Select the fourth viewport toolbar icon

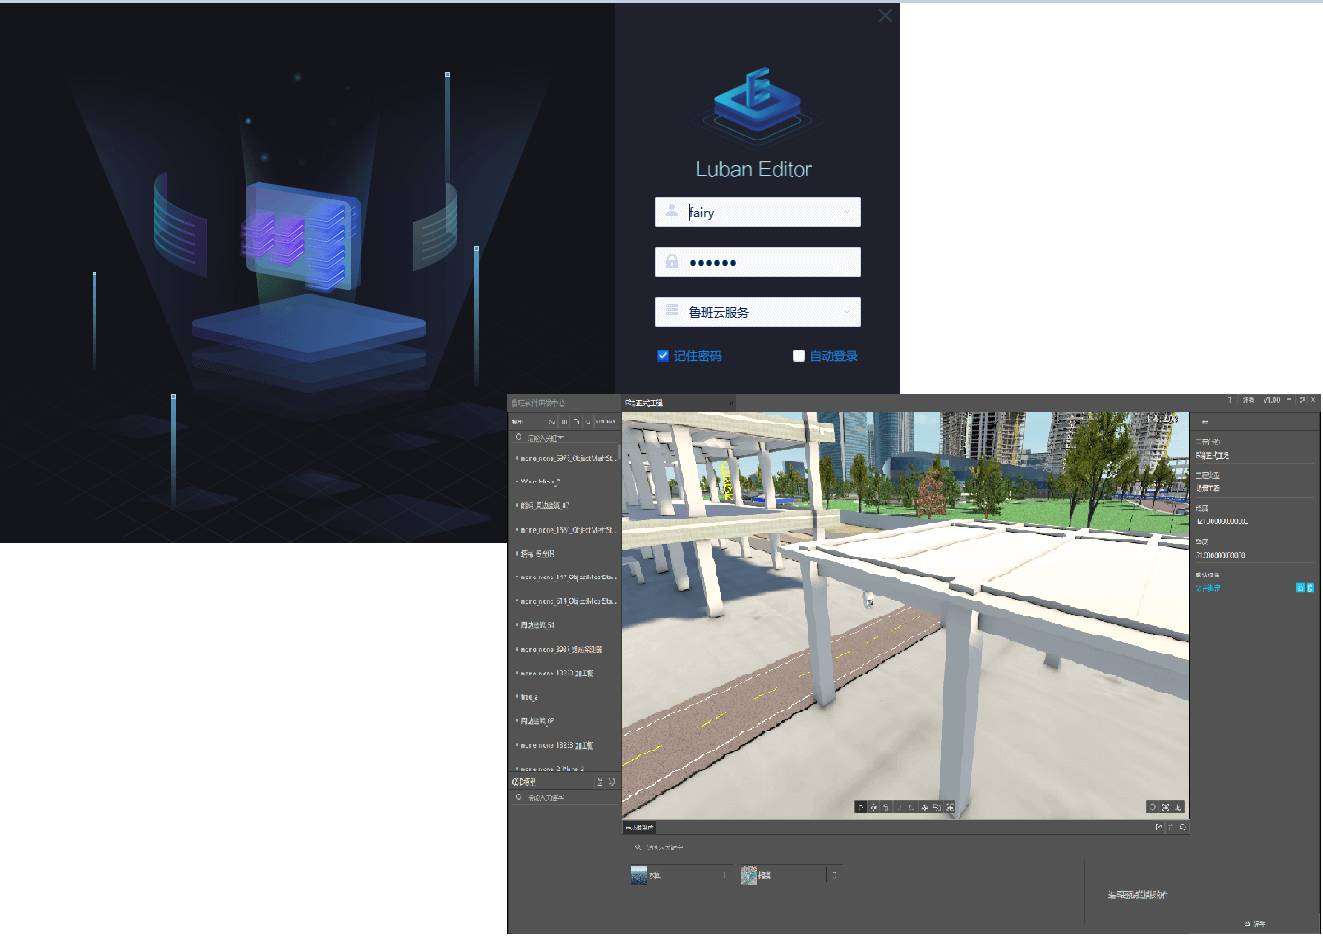point(899,807)
